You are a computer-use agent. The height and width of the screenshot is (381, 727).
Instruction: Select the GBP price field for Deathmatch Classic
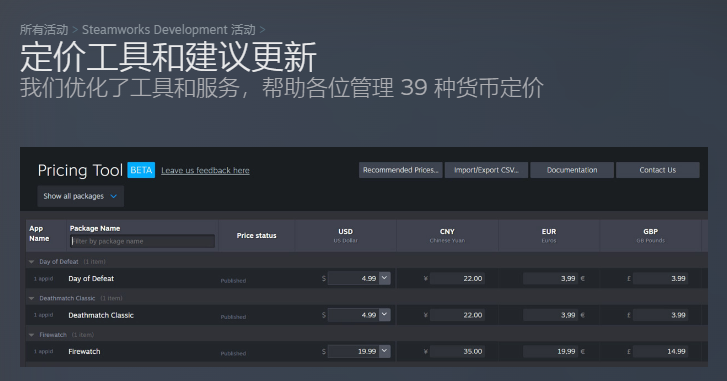[x=661, y=315]
